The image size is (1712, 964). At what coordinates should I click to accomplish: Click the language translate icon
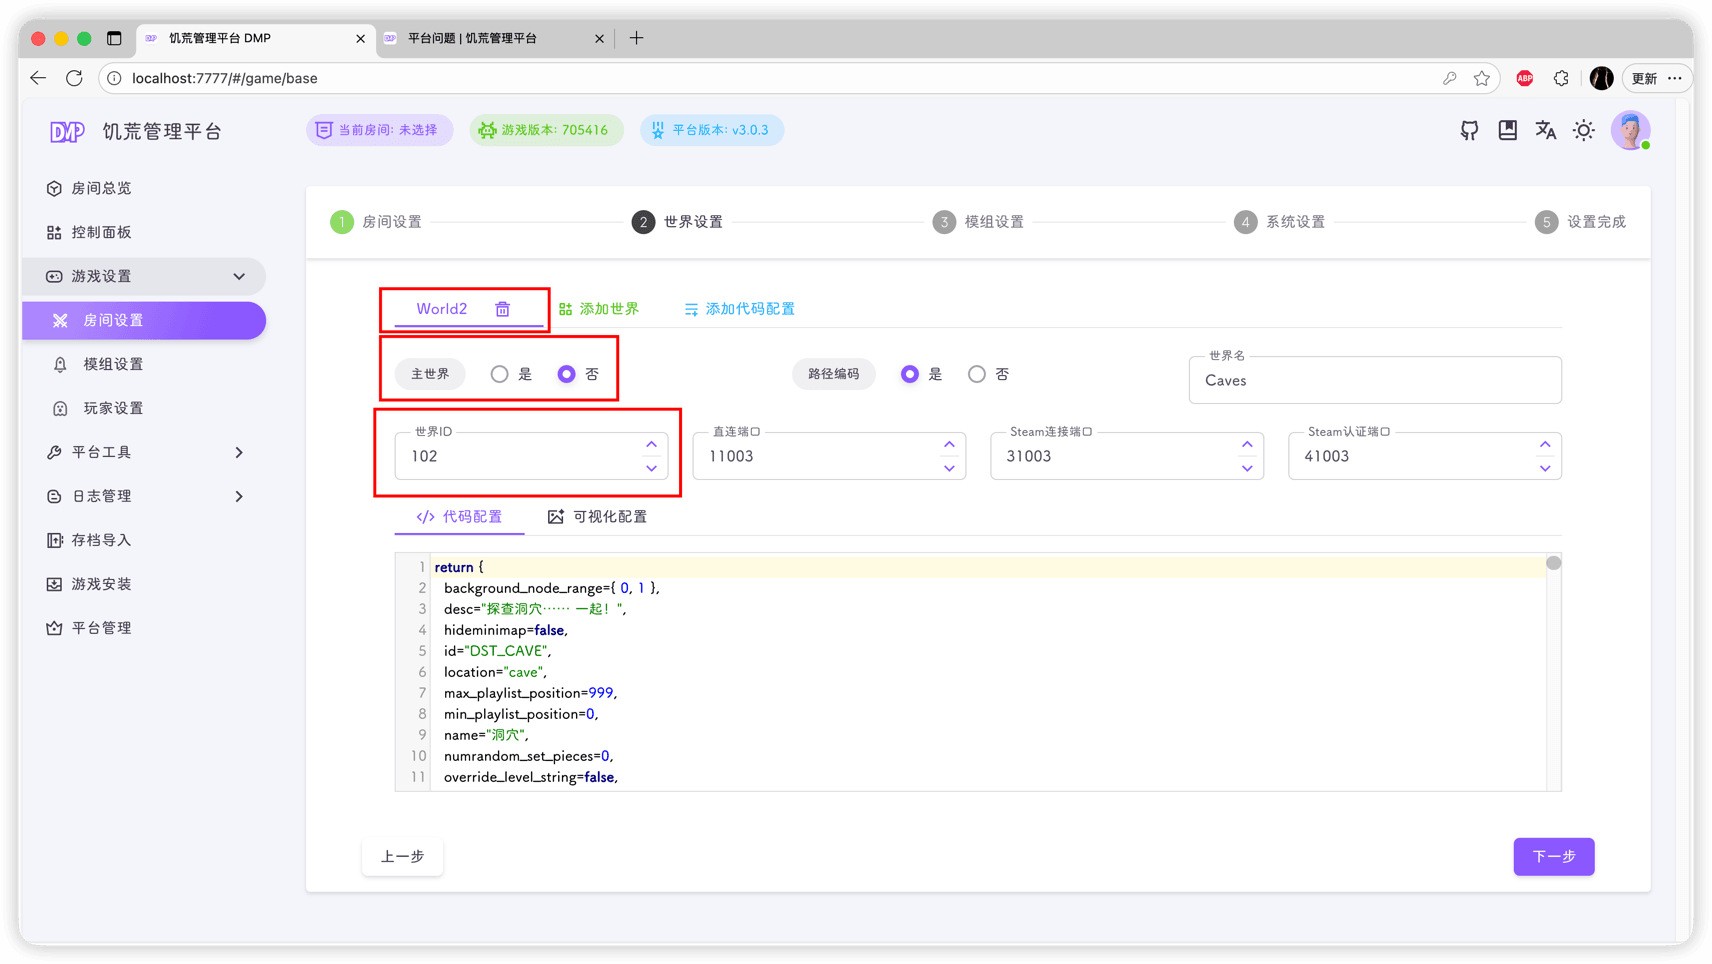point(1545,130)
